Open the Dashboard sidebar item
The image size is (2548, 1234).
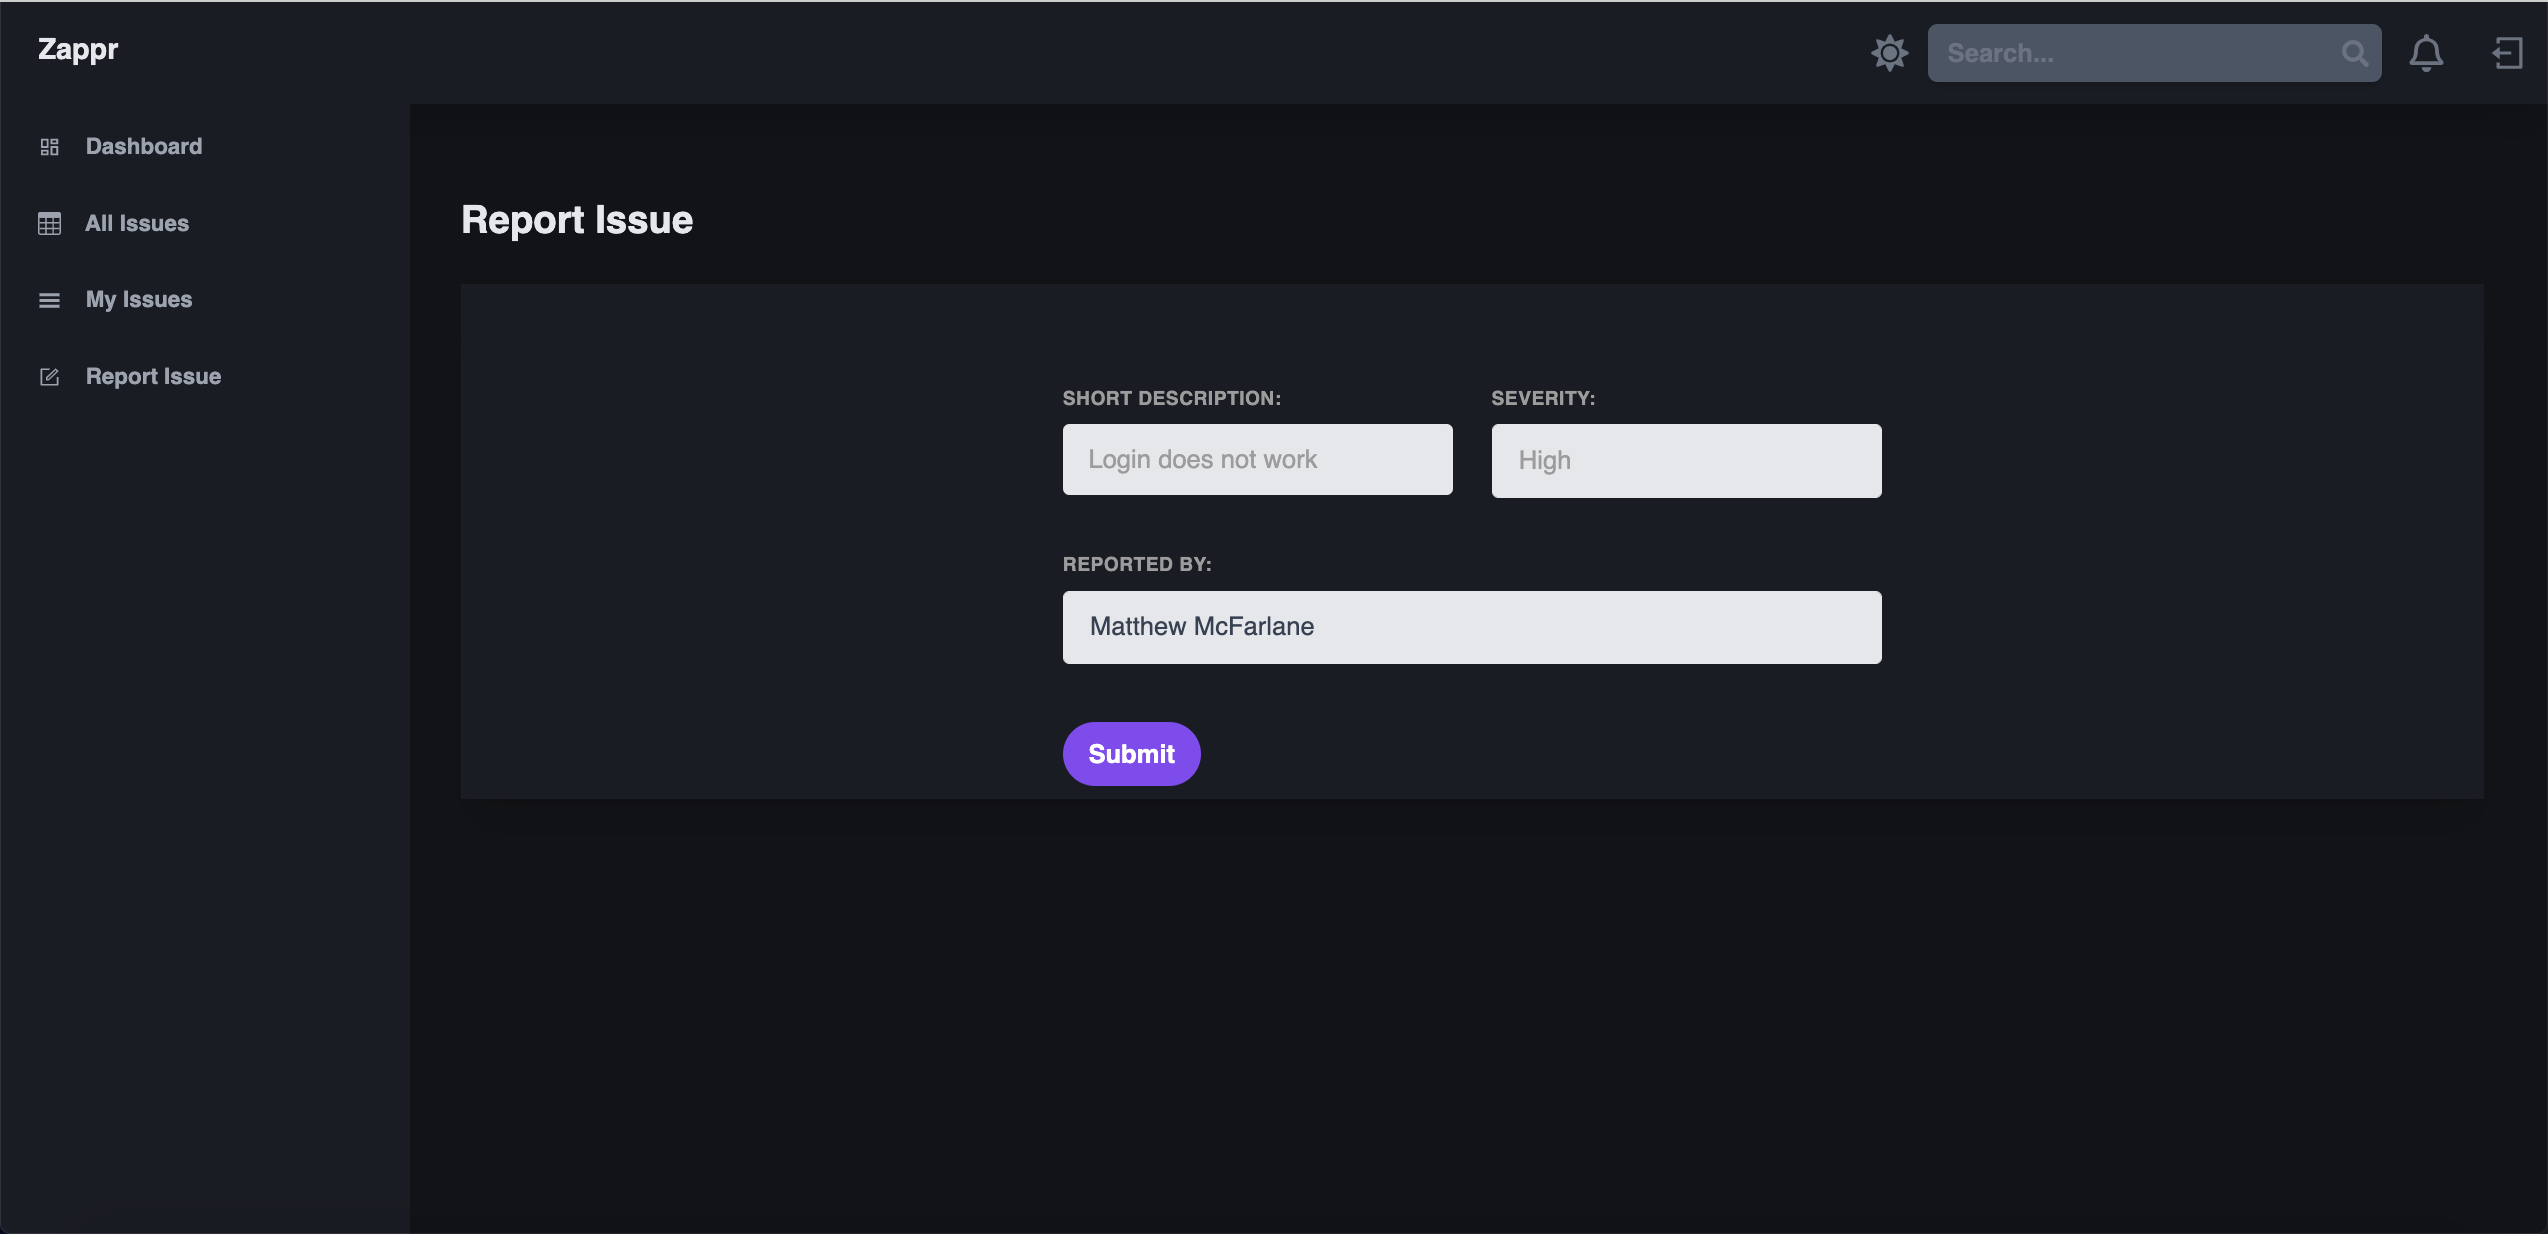coord(144,147)
